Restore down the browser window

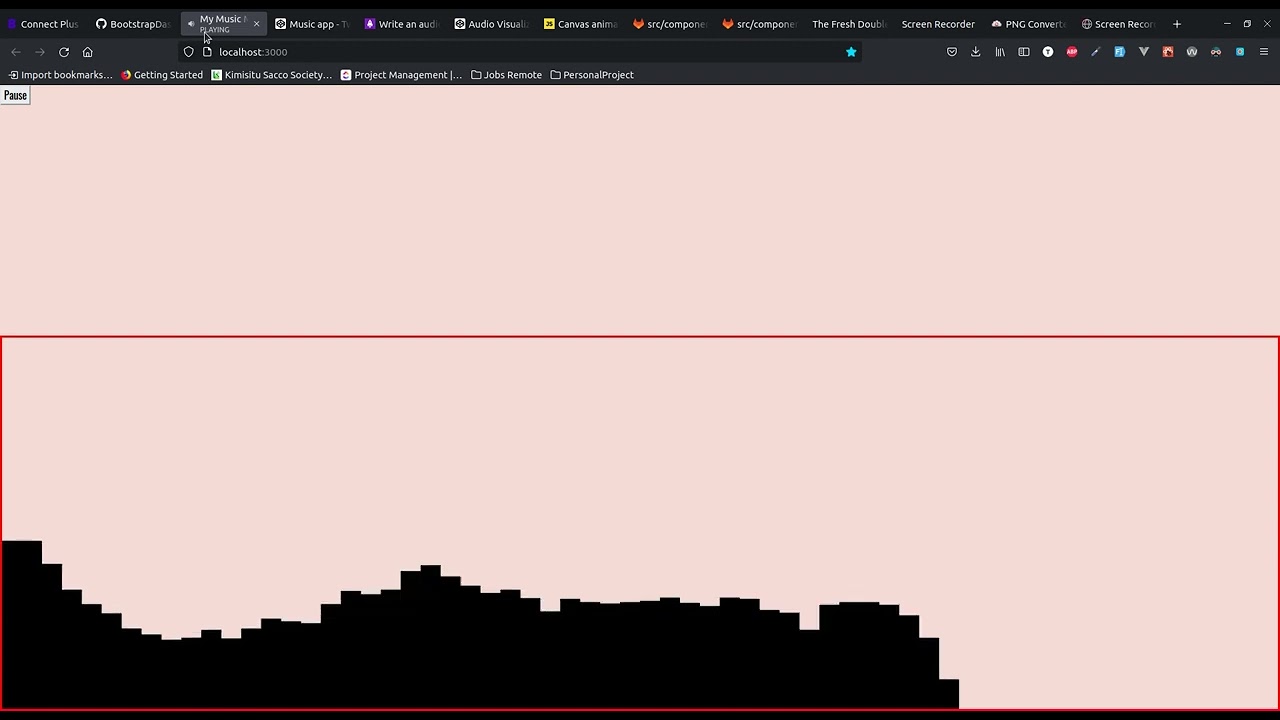tap(1247, 24)
